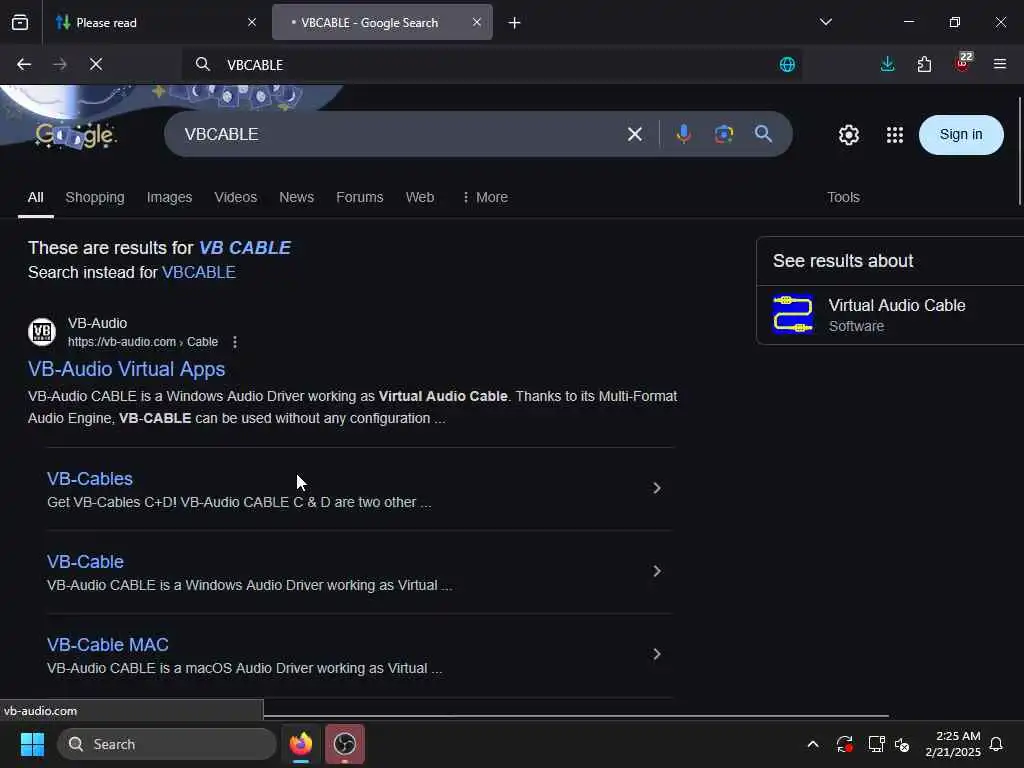Click the Virtual Audio Cable thumbnail
Image resolution: width=1024 pixels, height=768 pixels.
(792, 314)
